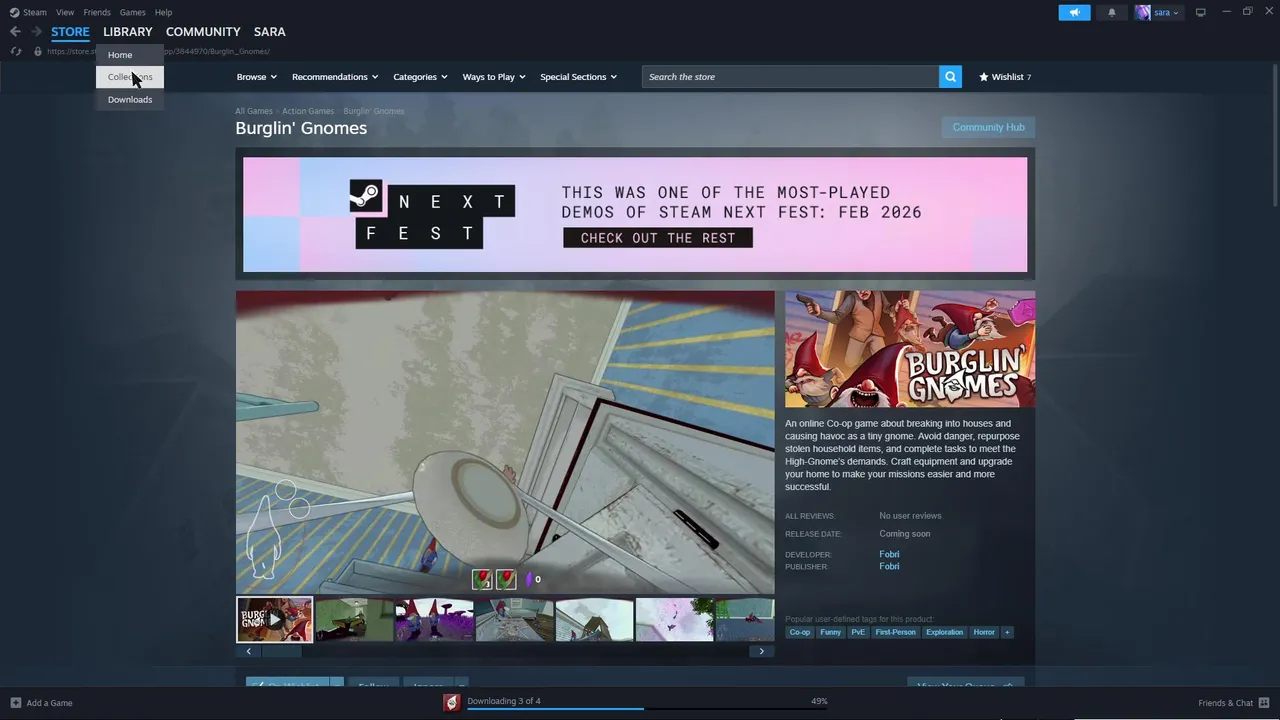
Task: Open the Community Hub button
Action: pos(988,127)
